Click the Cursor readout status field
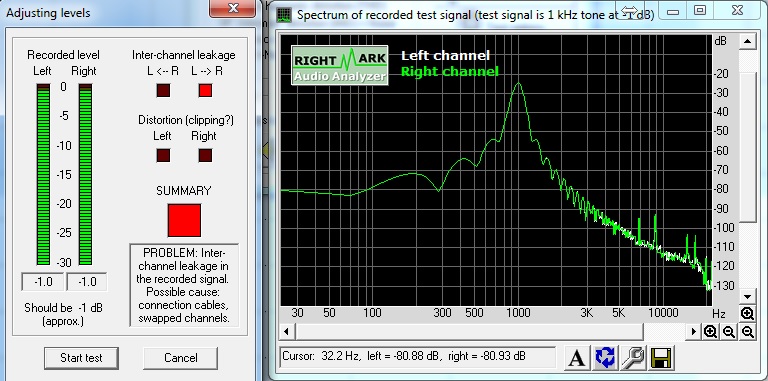 click(x=418, y=357)
